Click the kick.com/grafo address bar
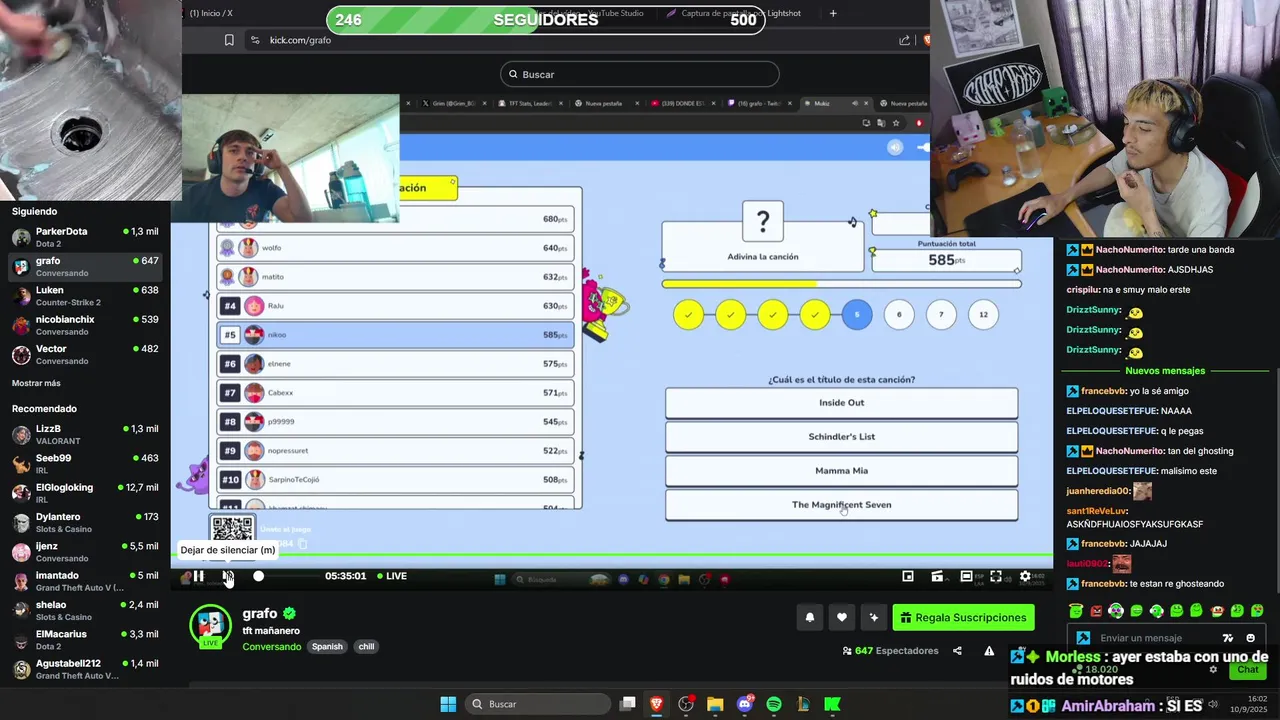The image size is (1280, 720). click(x=300, y=40)
